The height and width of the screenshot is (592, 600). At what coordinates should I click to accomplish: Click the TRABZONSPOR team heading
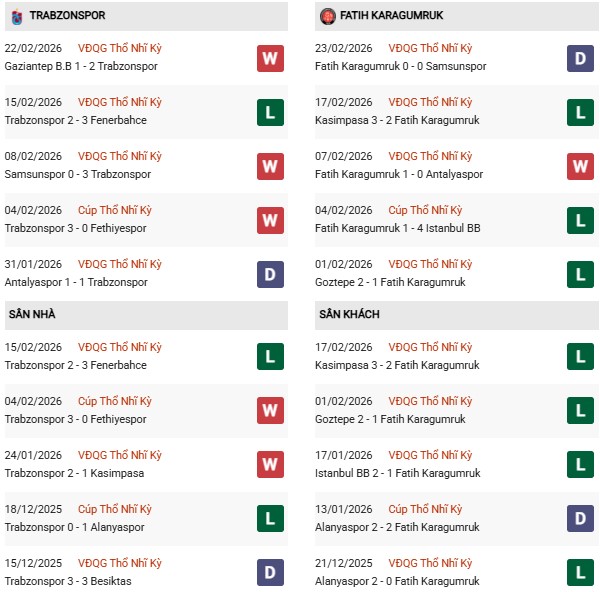[69, 16]
